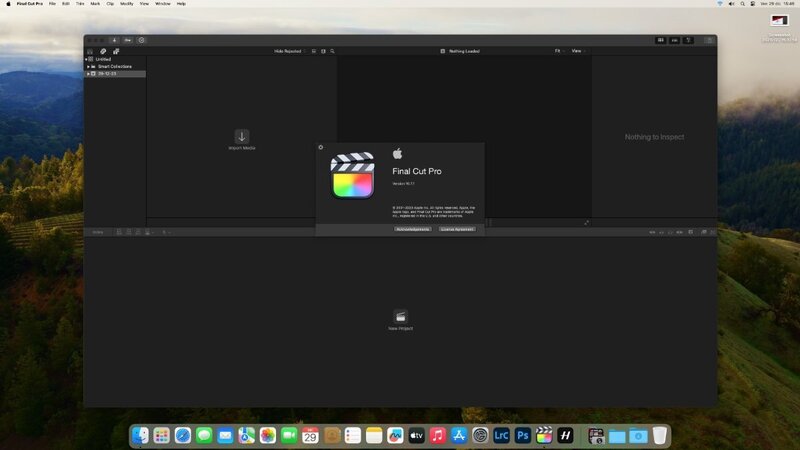Open Reminders from the Dock
Image resolution: width=800 pixels, height=450 pixels.
(x=353, y=436)
